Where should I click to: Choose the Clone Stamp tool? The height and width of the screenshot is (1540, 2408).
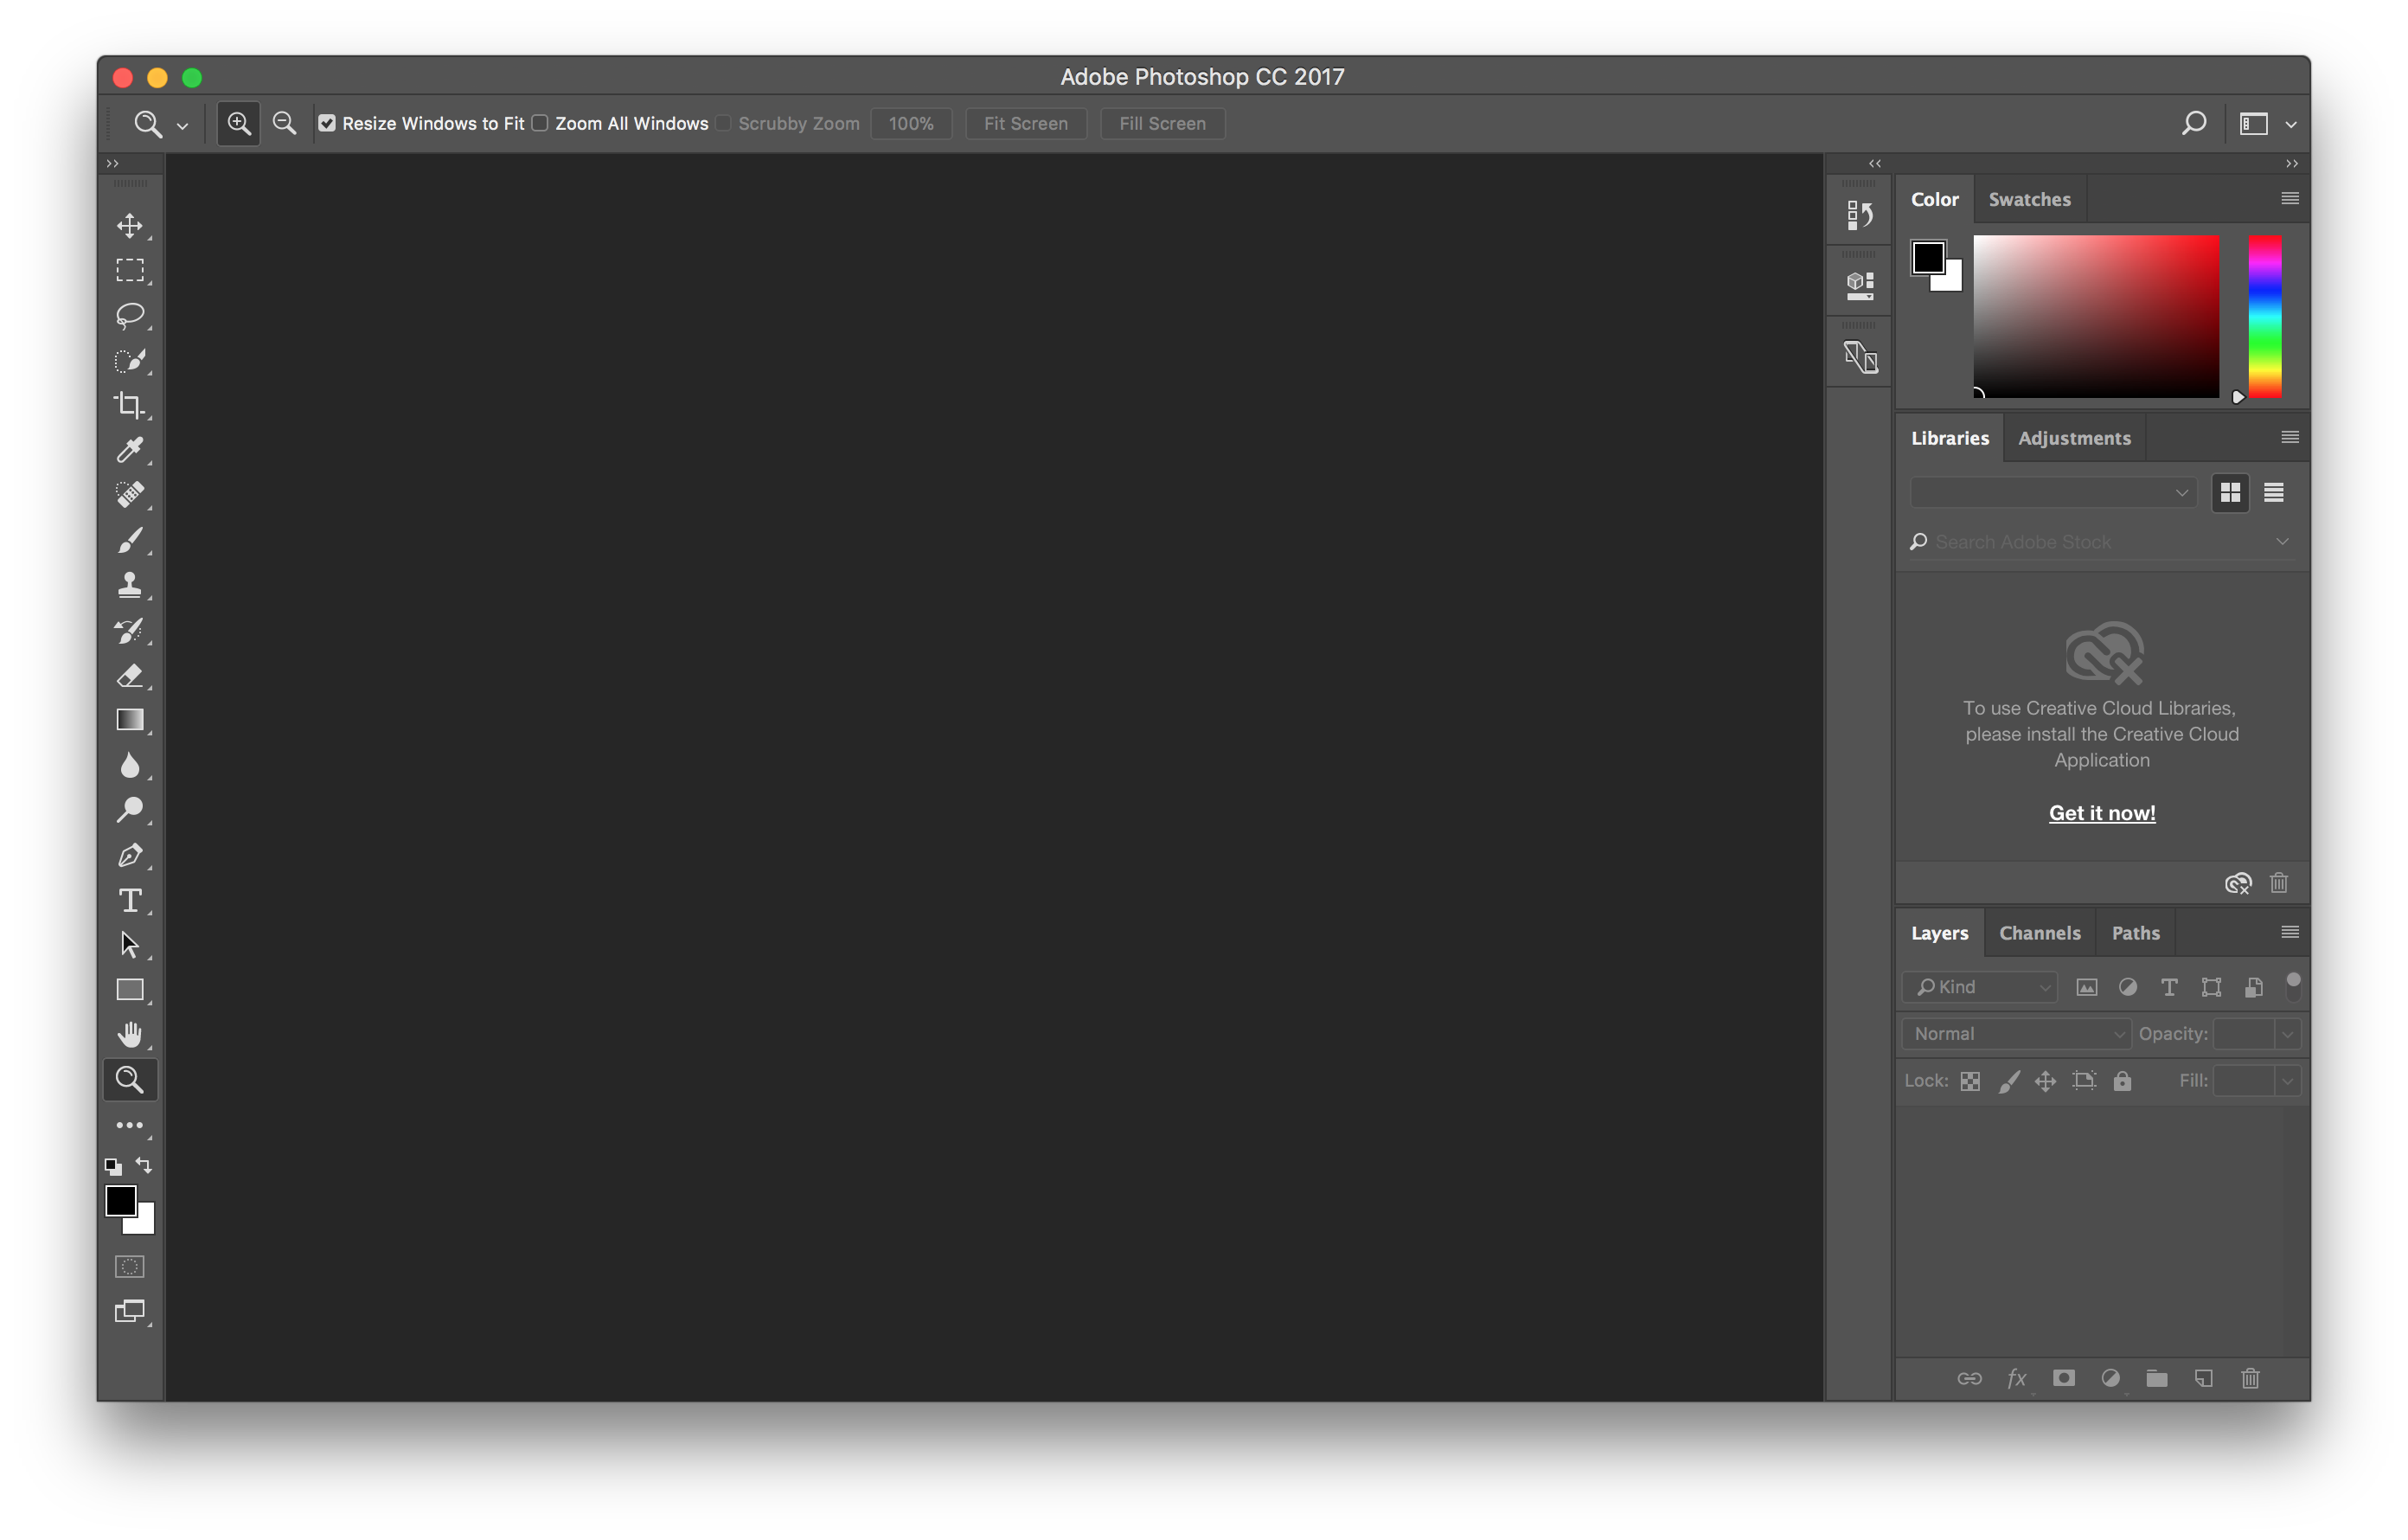pyautogui.click(x=130, y=585)
